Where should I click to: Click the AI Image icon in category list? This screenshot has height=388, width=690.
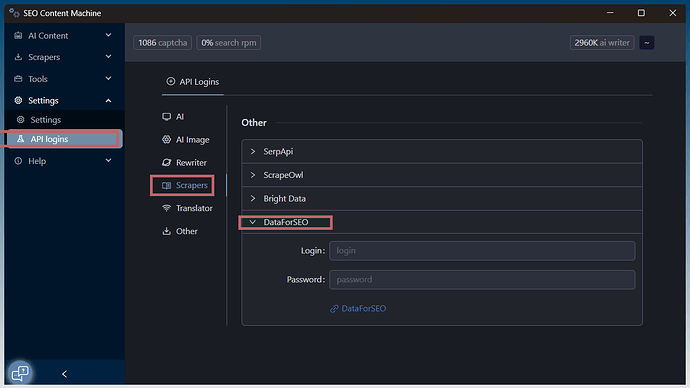coord(166,139)
